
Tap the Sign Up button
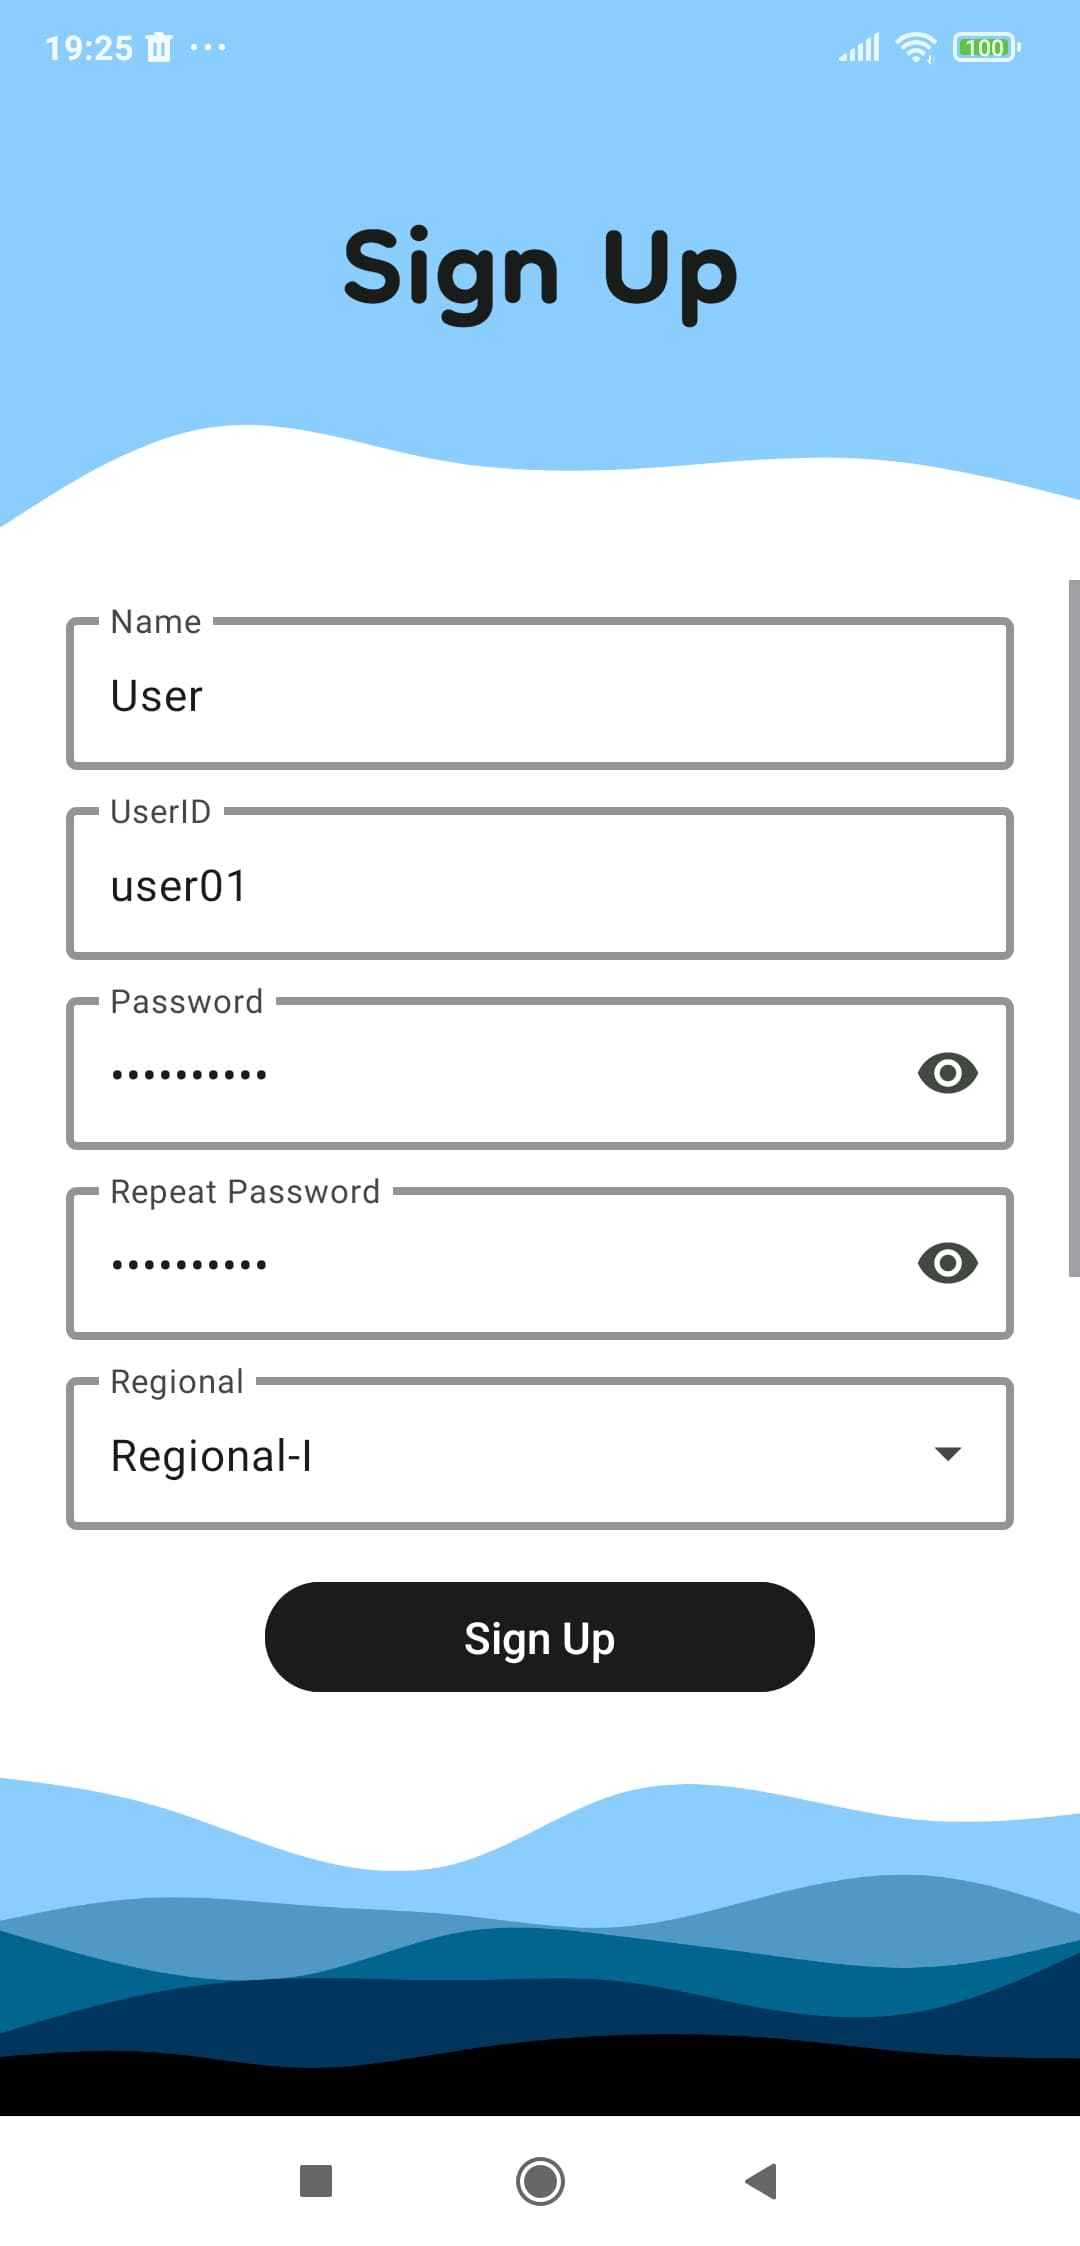(540, 1637)
